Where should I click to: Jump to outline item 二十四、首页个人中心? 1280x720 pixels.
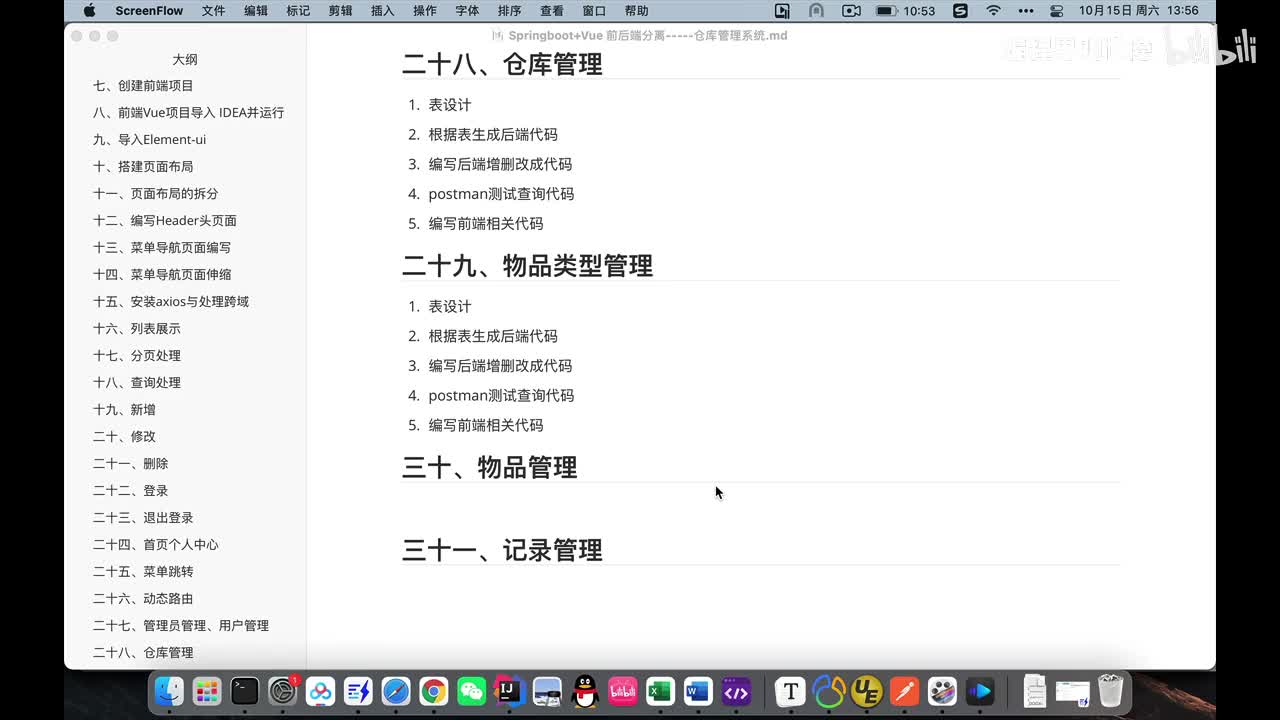[155, 545]
